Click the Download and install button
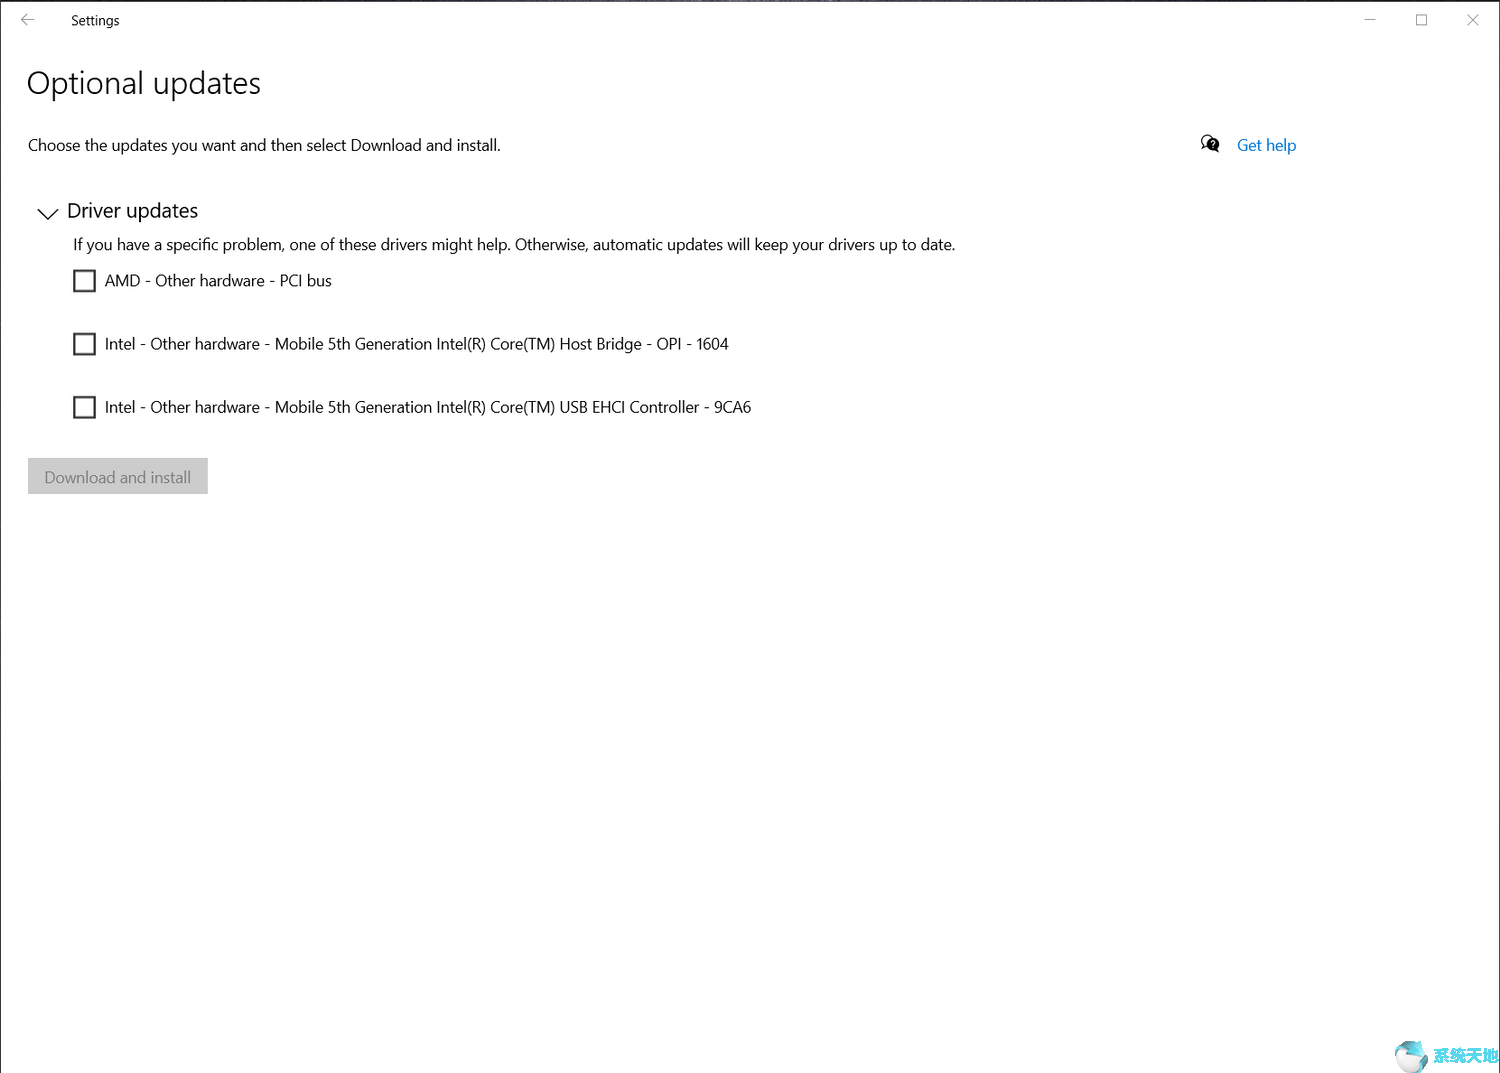This screenshot has height=1073, width=1500. click(x=118, y=477)
